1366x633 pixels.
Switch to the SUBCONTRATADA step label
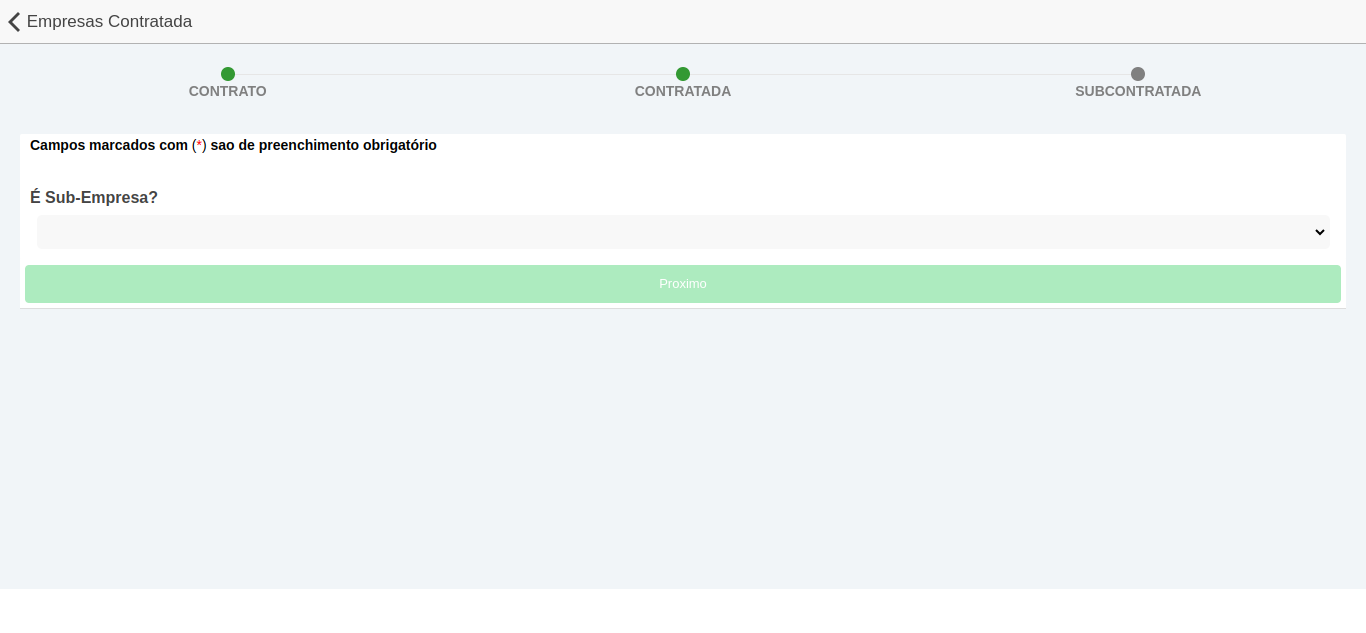[x=1138, y=91]
